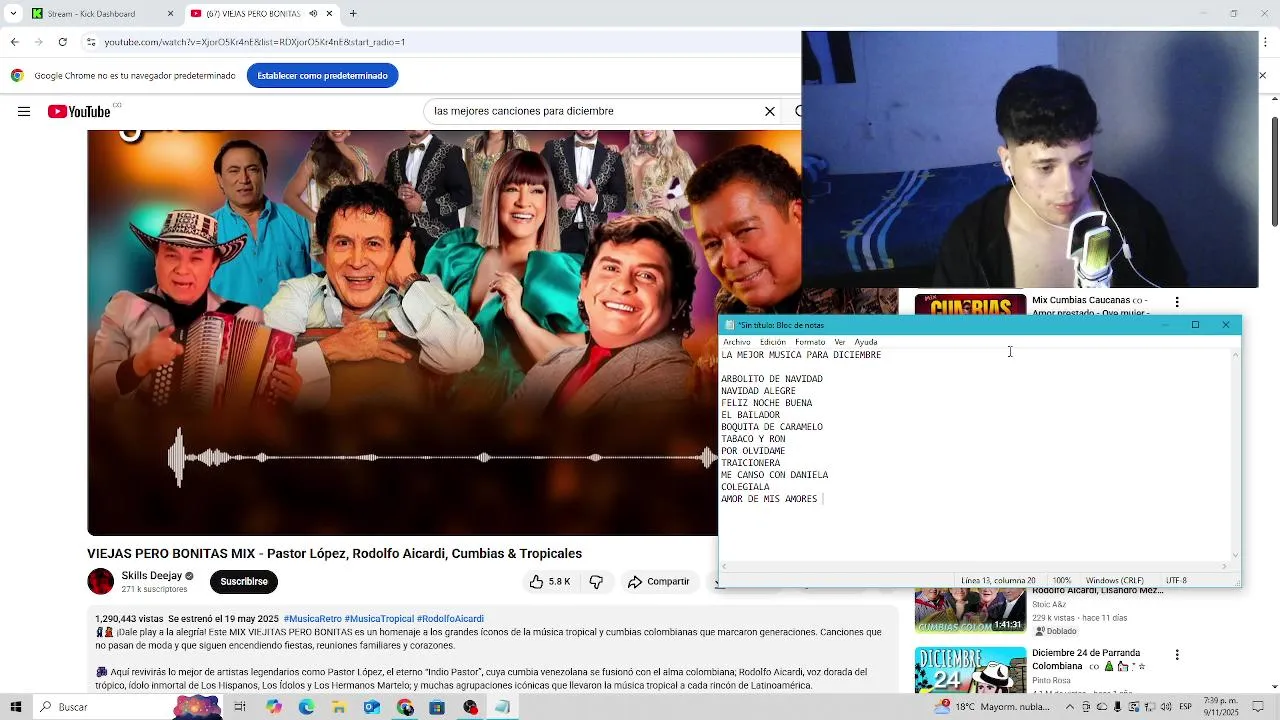Close the VIEJAS PERO BONITAS tab
1280x720 pixels.
[329, 14]
